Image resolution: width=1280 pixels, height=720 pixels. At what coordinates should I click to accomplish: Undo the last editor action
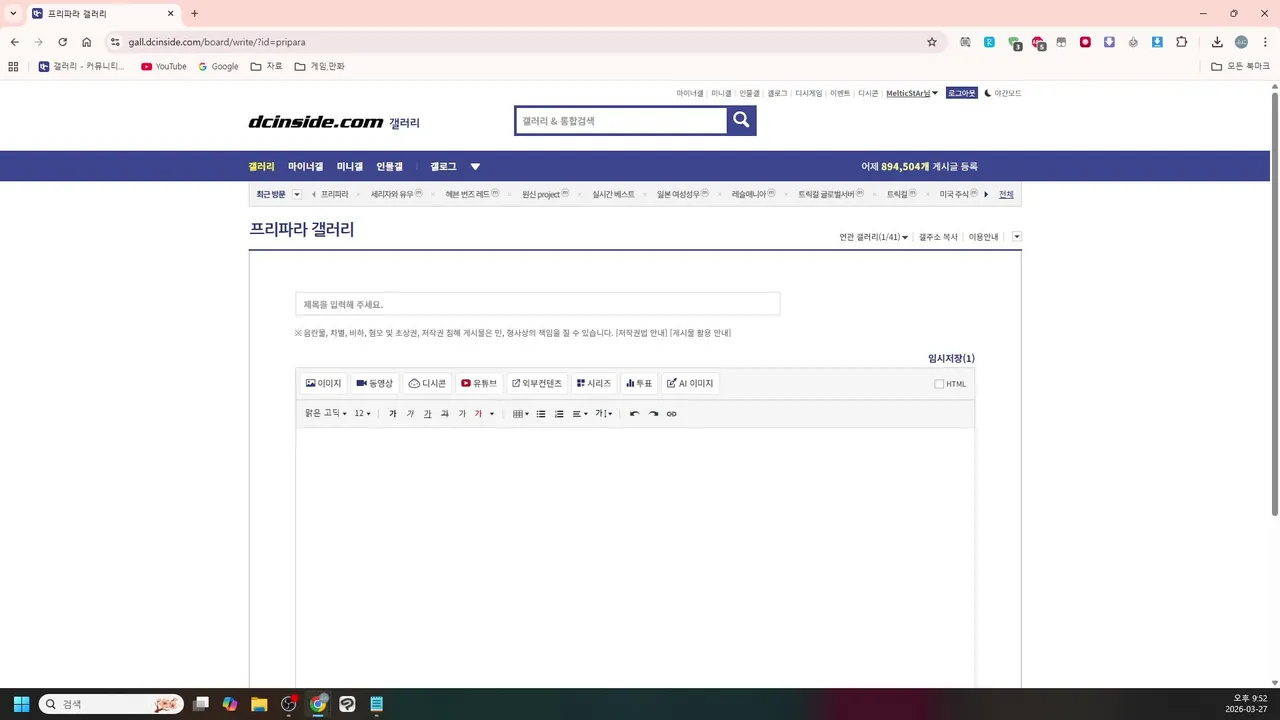point(634,414)
